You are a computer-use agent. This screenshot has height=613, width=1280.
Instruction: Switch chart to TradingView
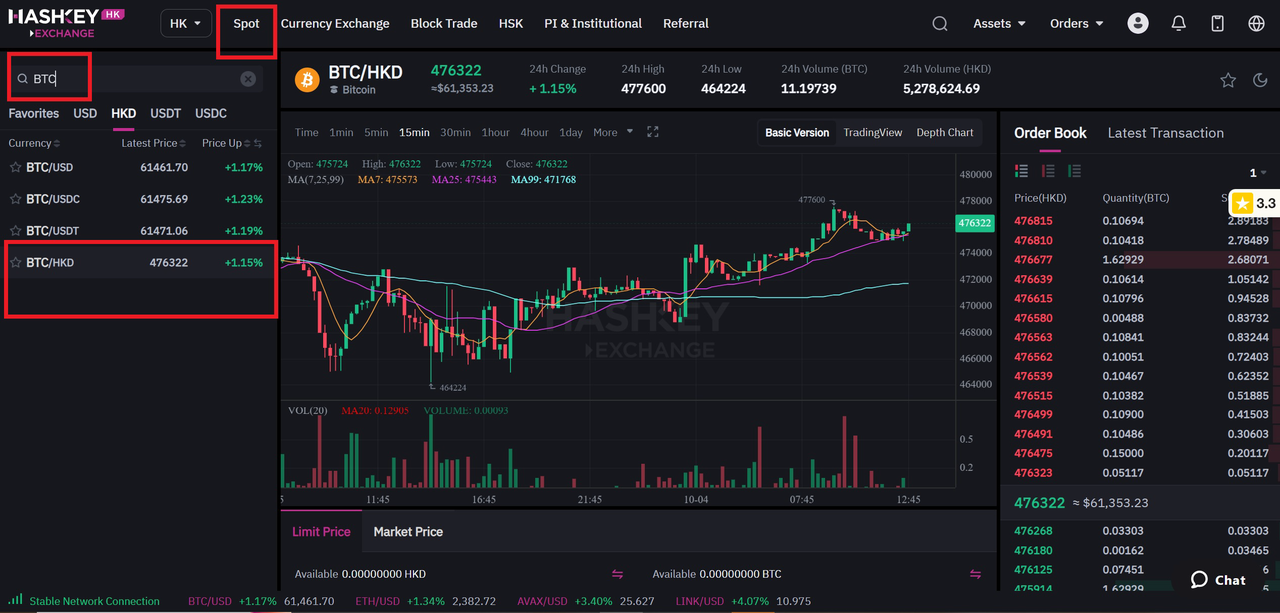pos(872,132)
